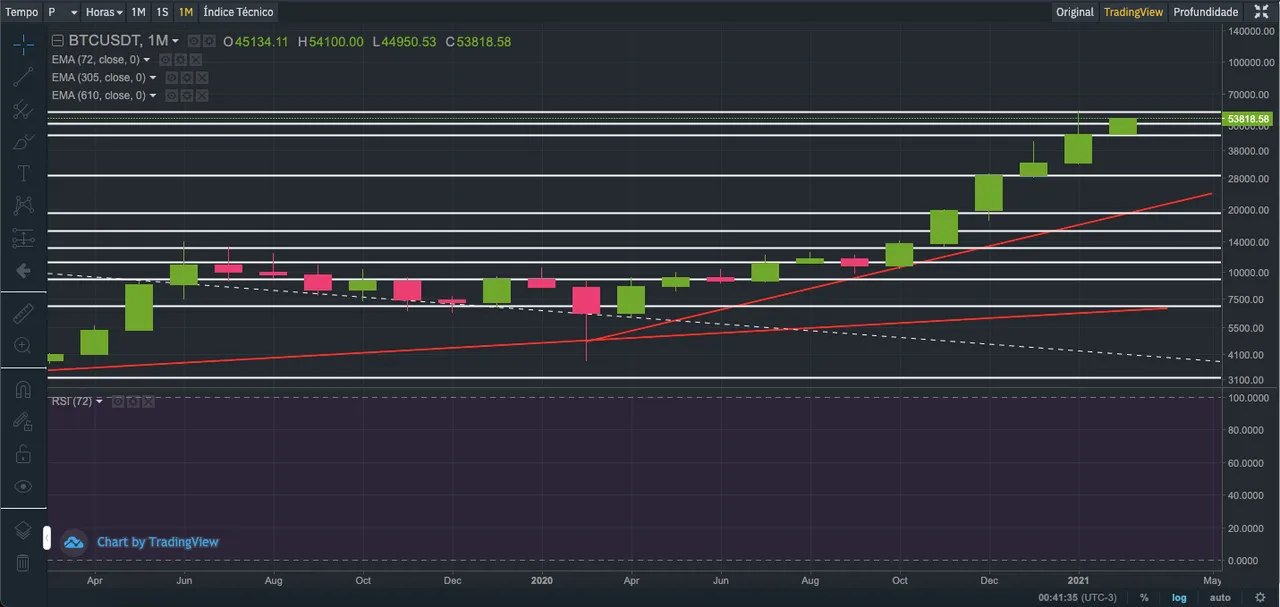Open the P interval dropdown
Screen dimensions: 1280x607
[62, 12]
